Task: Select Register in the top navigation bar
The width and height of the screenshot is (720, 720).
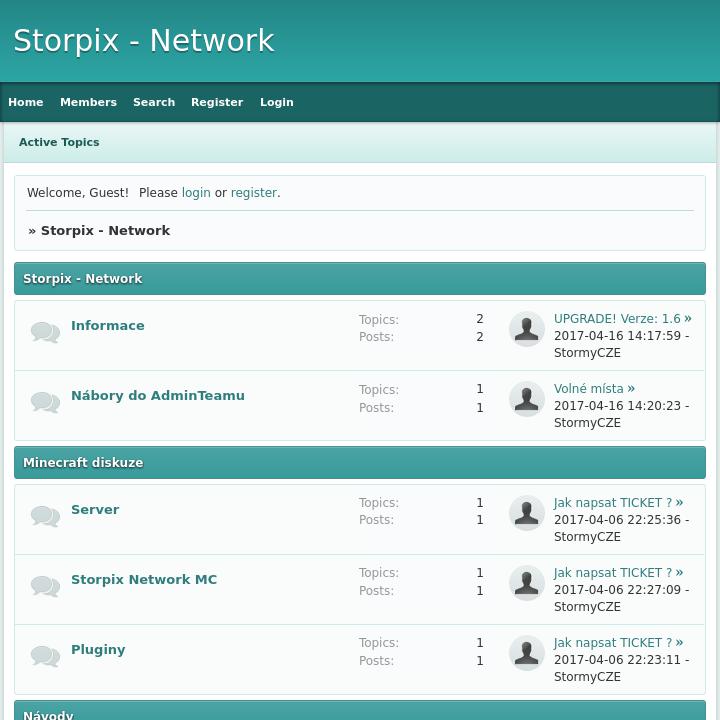Action: click(x=217, y=102)
